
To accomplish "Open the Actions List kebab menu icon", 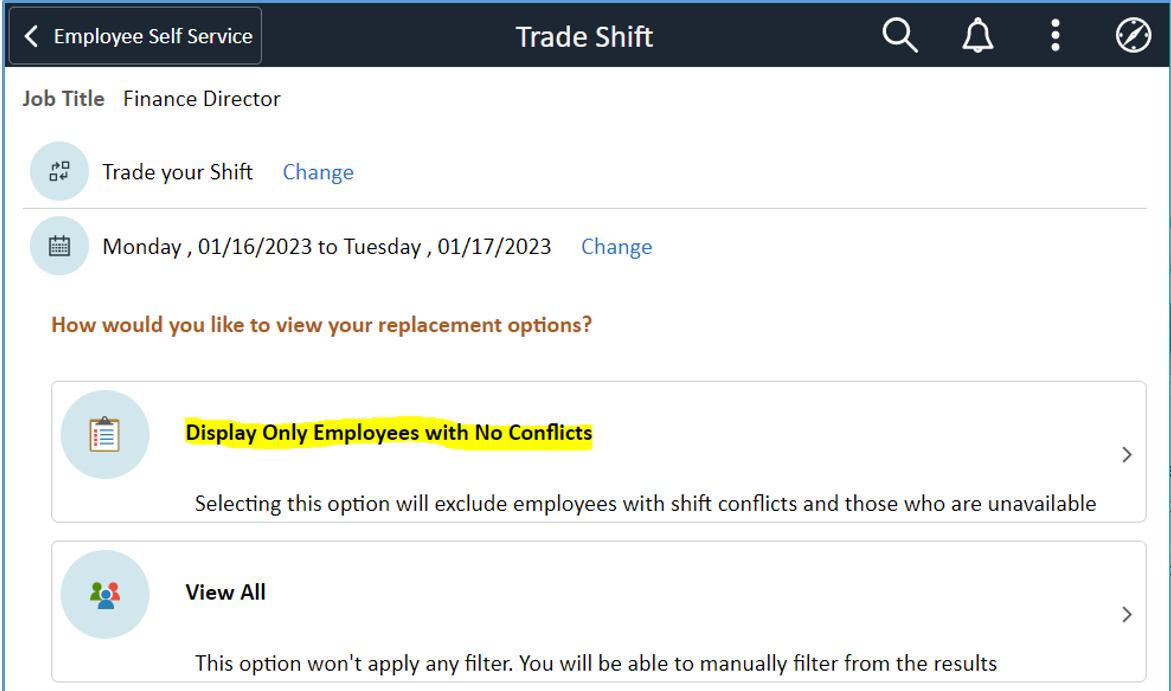I will pos(1054,35).
